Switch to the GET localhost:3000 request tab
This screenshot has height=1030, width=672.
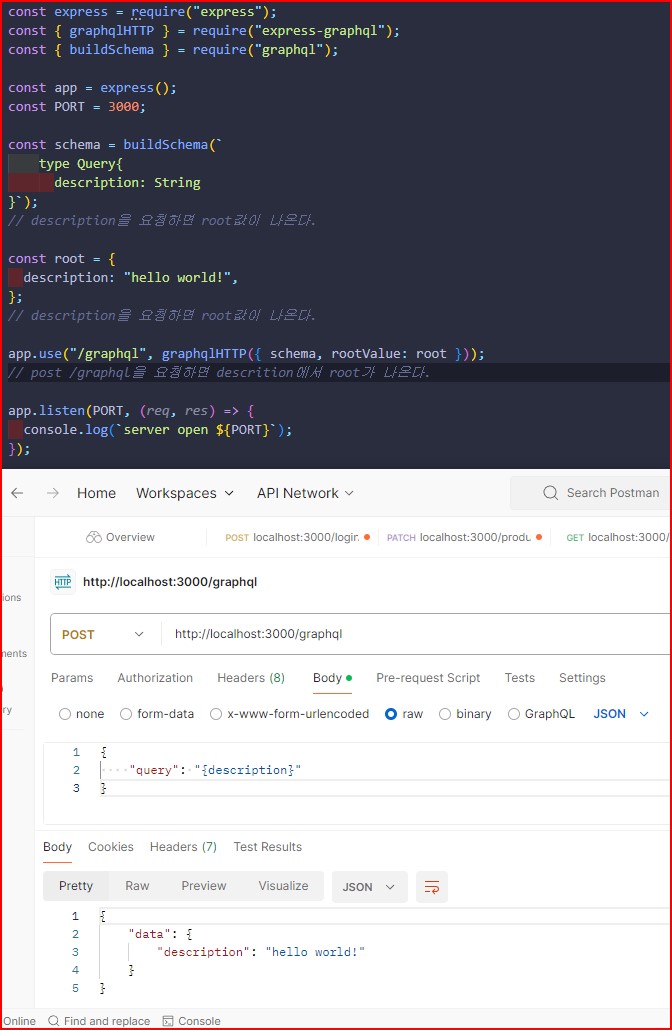point(616,537)
